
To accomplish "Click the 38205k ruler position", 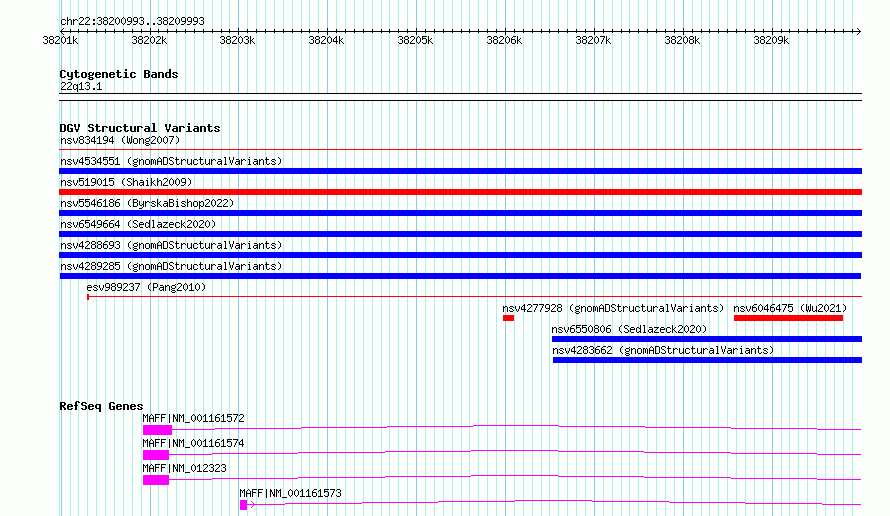I will coord(415,40).
